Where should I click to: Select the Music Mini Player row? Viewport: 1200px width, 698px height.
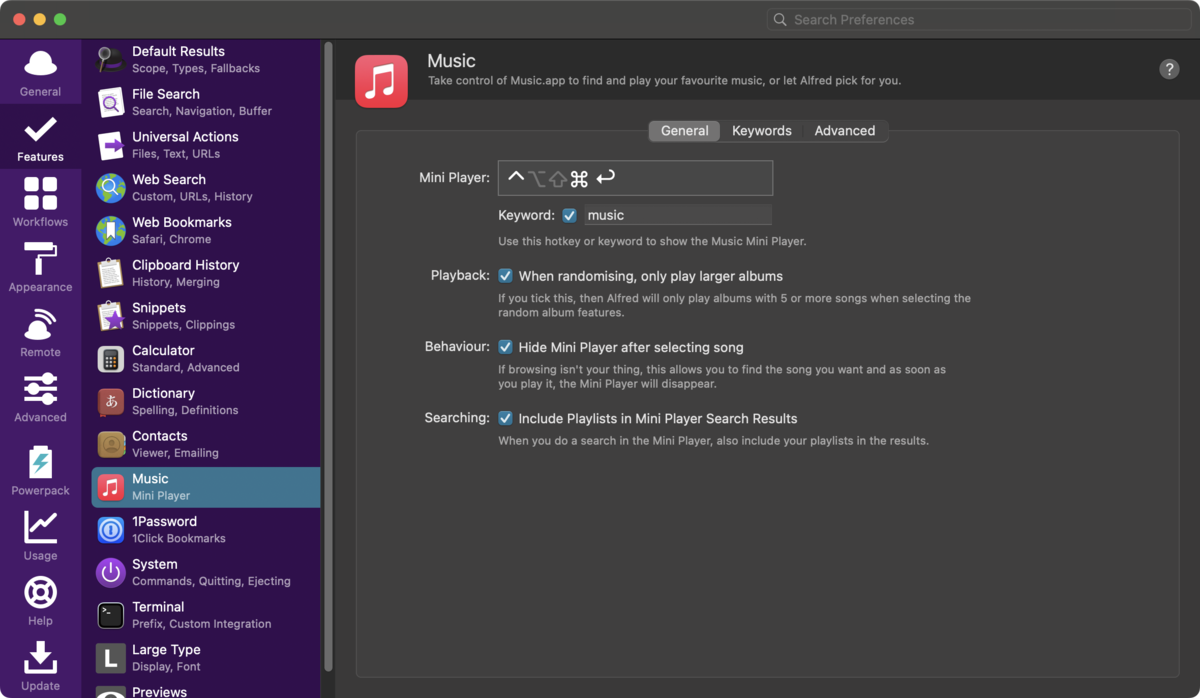pyautogui.click(x=206, y=487)
